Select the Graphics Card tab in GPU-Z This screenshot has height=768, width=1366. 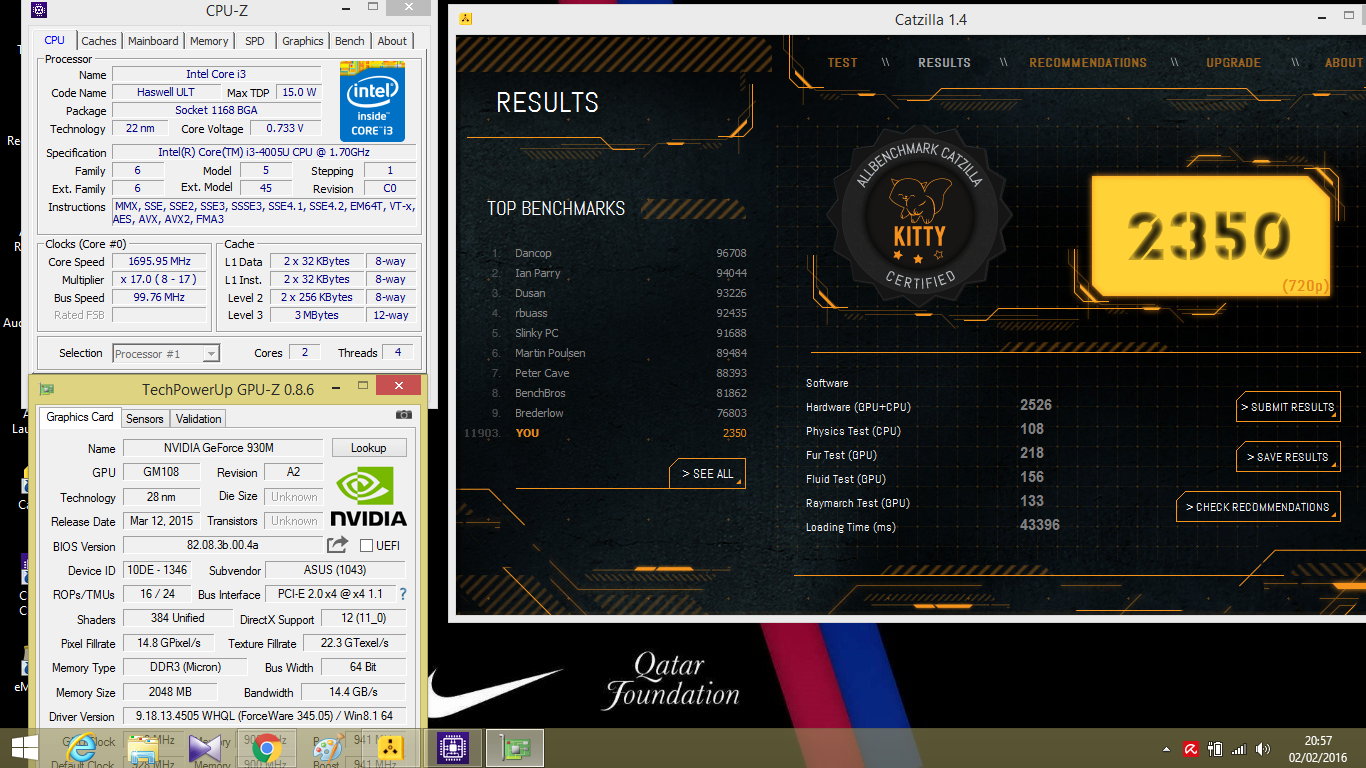(80, 417)
